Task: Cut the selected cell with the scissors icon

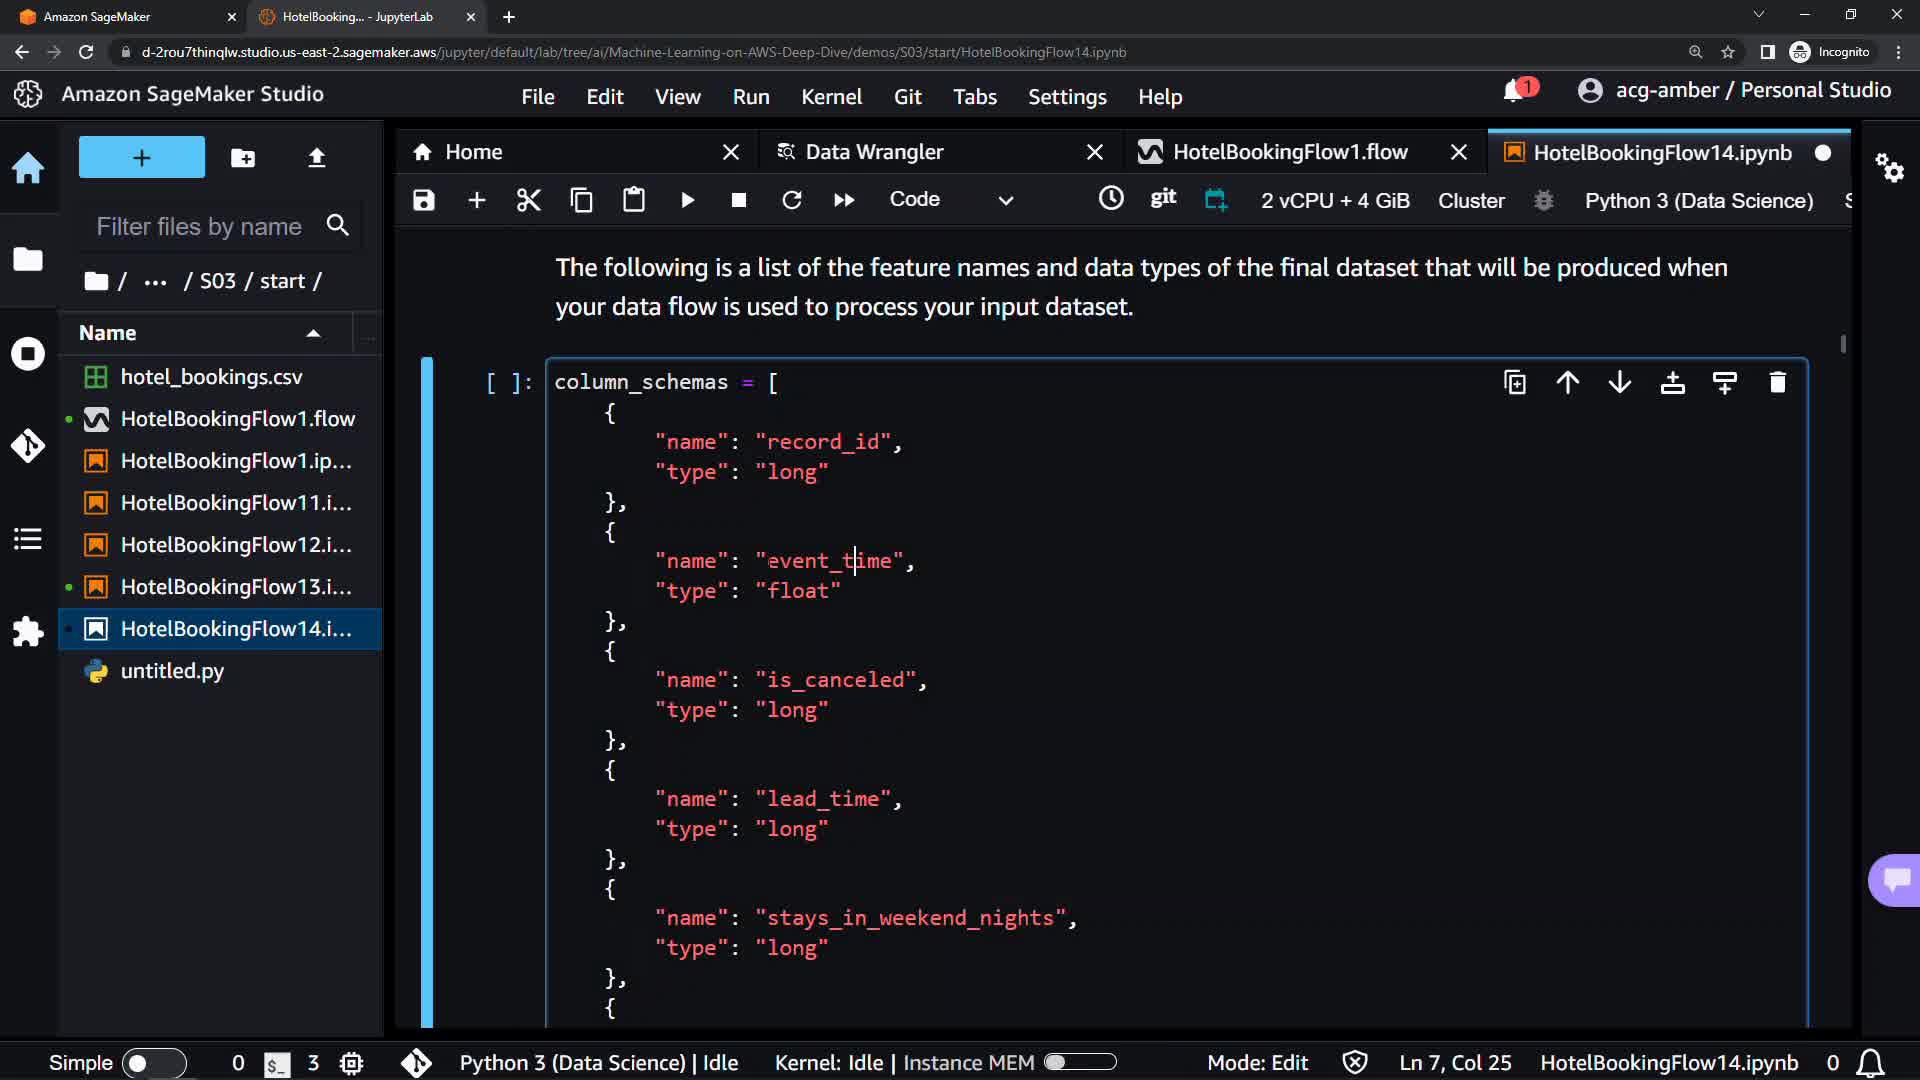Action: click(528, 200)
